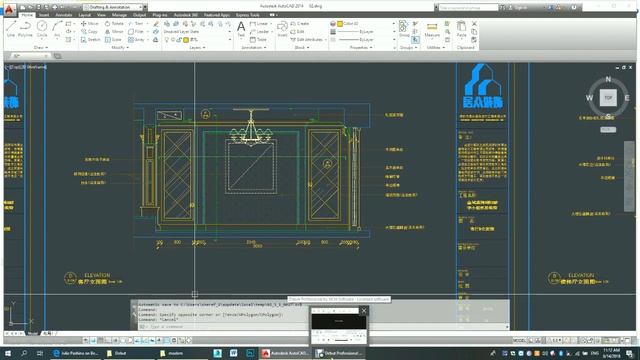Switch to Autodesk AutoCAD taskbar button
The height and width of the screenshot is (360, 640).
click(x=285, y=353)
